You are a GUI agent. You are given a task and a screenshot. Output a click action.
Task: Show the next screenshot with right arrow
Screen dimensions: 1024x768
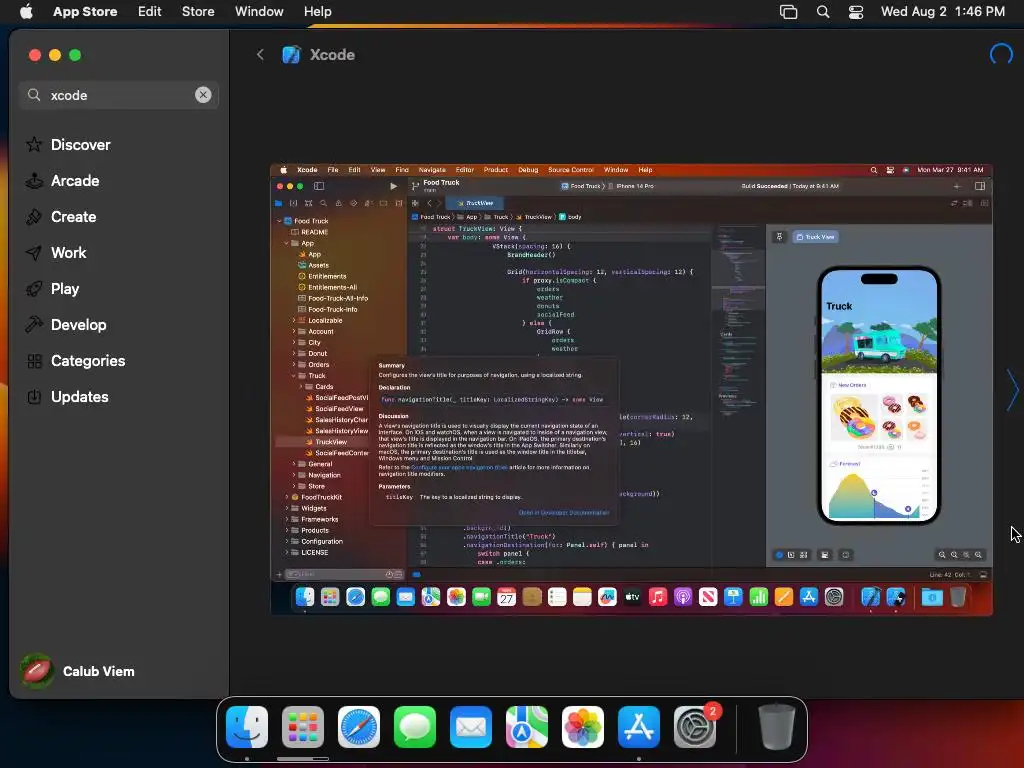point(1013,390)
